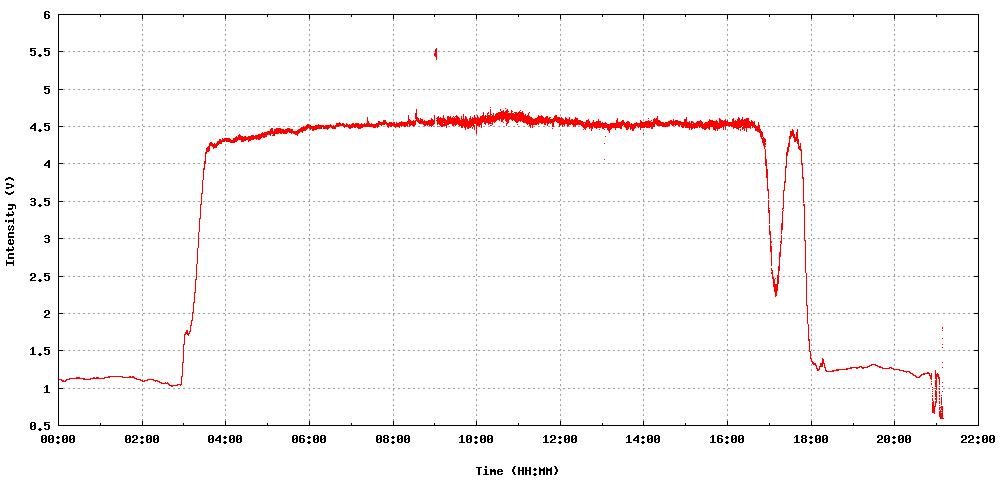Click the y-axis tick label 3.5
Screen dimensions: 1000x480
click(x=41, y=201)
